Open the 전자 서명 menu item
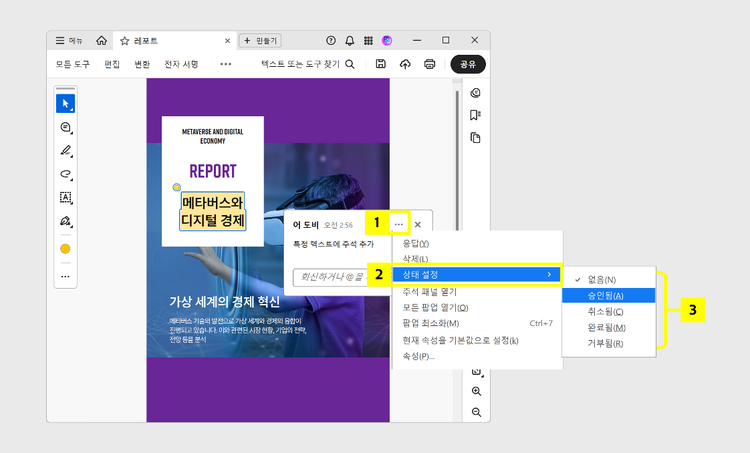The image size is (750, 453). (181, 64)
